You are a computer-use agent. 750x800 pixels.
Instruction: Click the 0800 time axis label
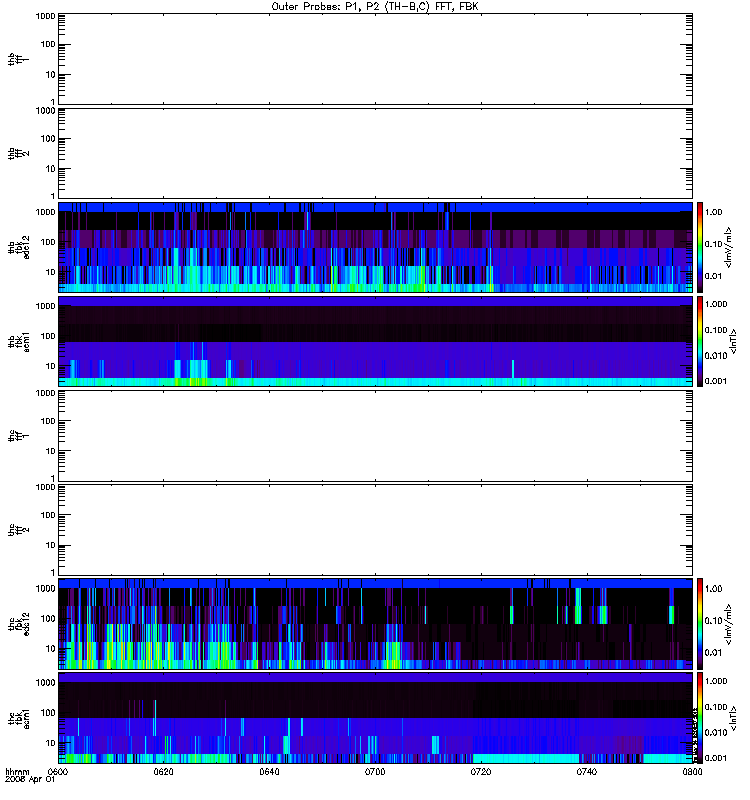692,772
